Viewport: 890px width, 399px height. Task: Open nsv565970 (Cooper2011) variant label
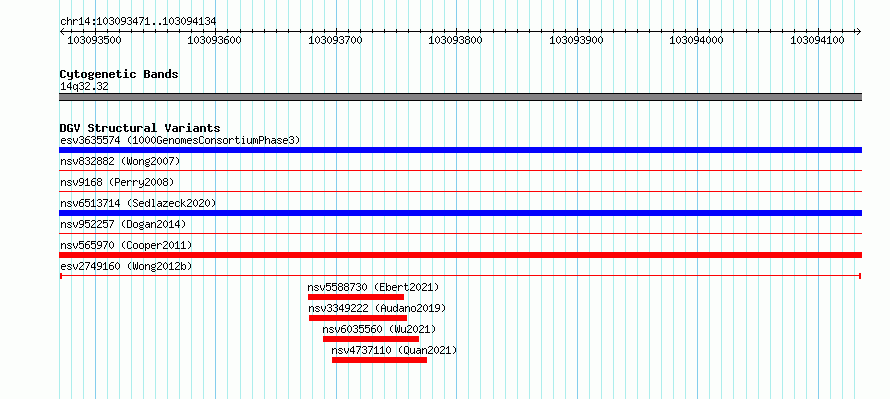coord(126,245)
